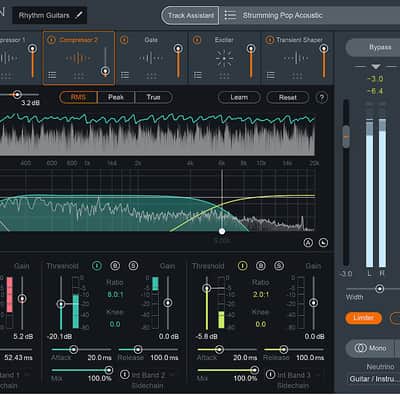Grab the Compressor 2 module drag handle dots
This screenshot has height=400, width=400.
[x=79, y=76]
